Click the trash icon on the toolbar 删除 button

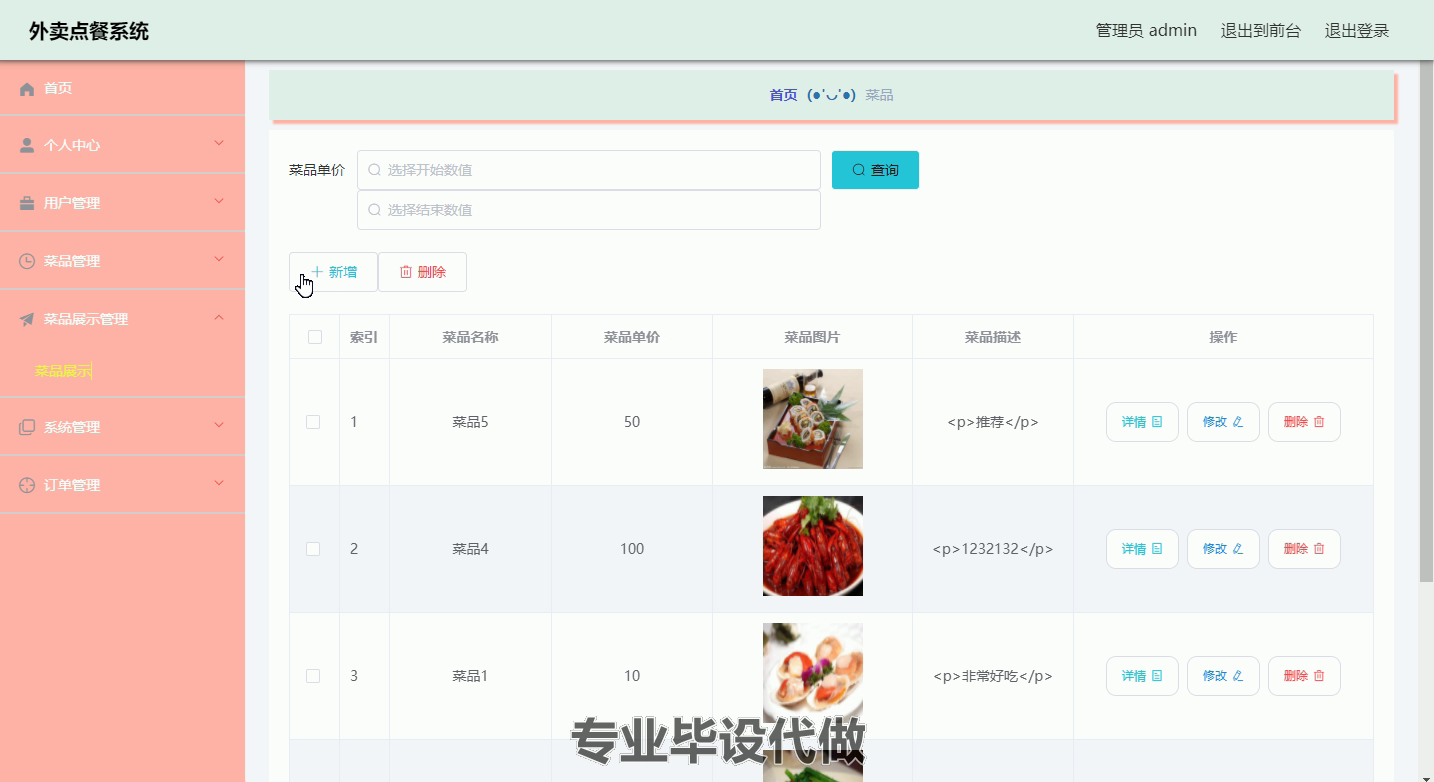click(406, 272)
